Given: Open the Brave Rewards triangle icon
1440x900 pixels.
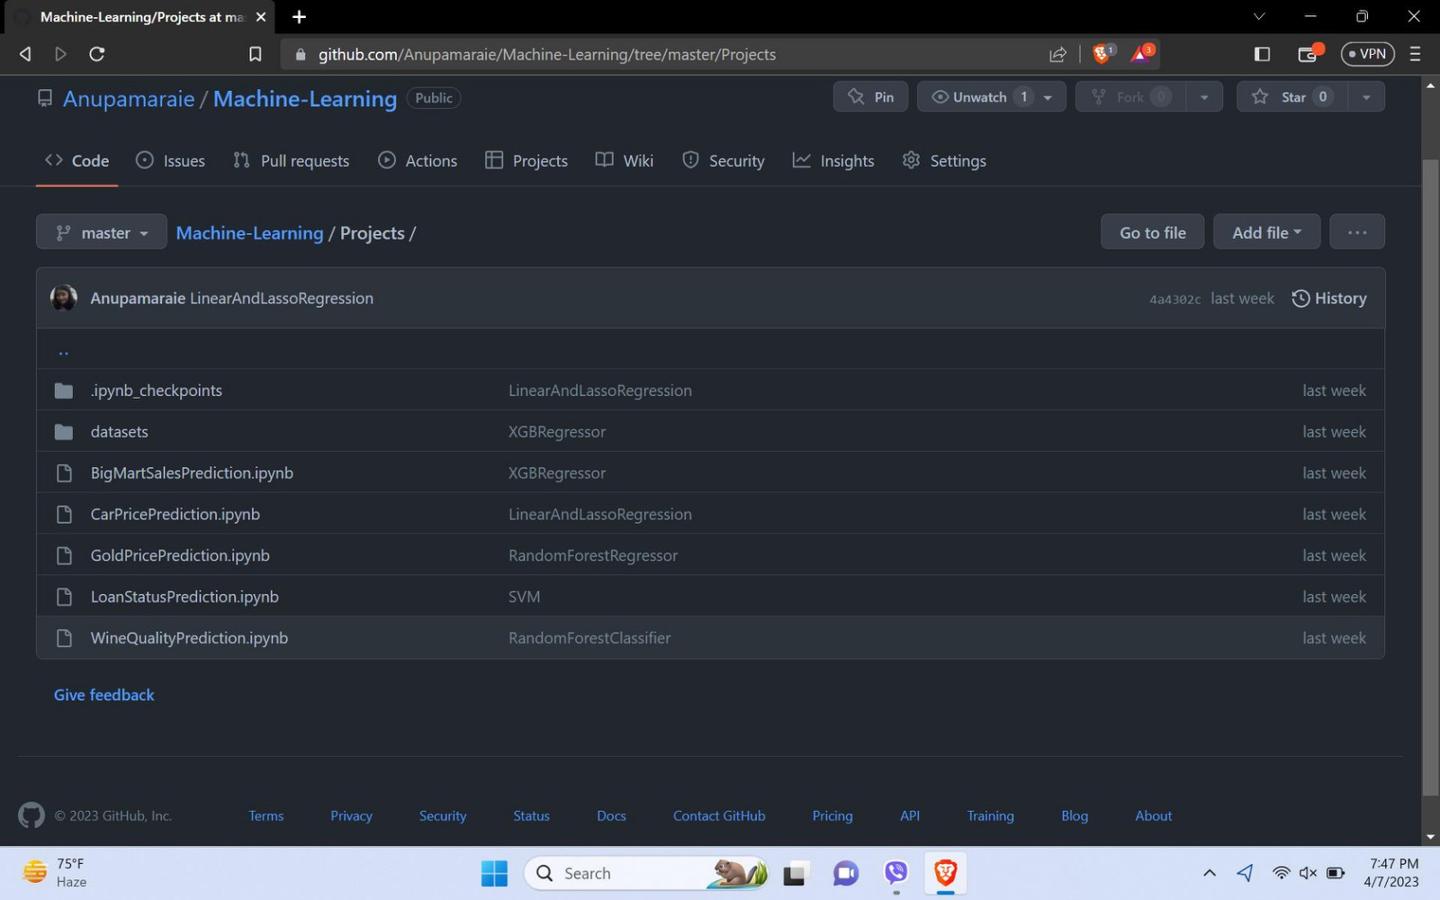Looking at the screenshot, I should 1142,53.
